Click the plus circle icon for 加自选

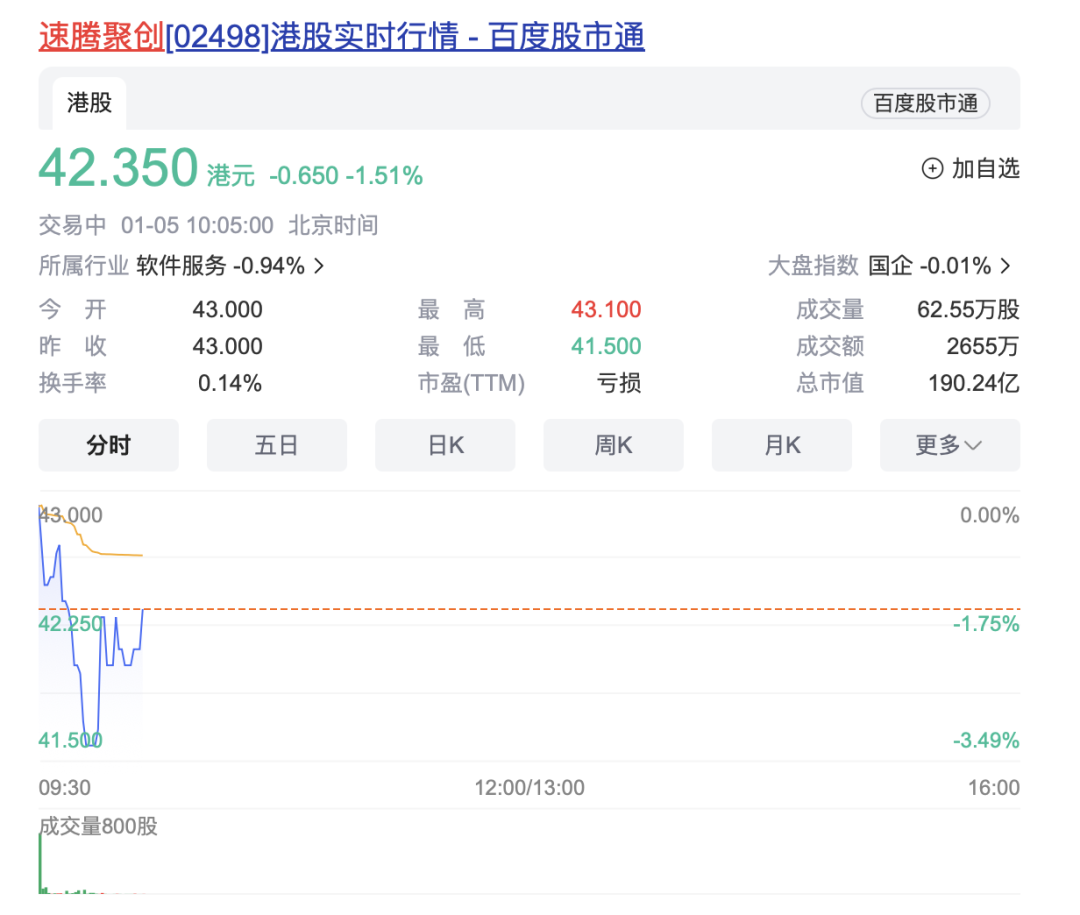coord(932,169)
